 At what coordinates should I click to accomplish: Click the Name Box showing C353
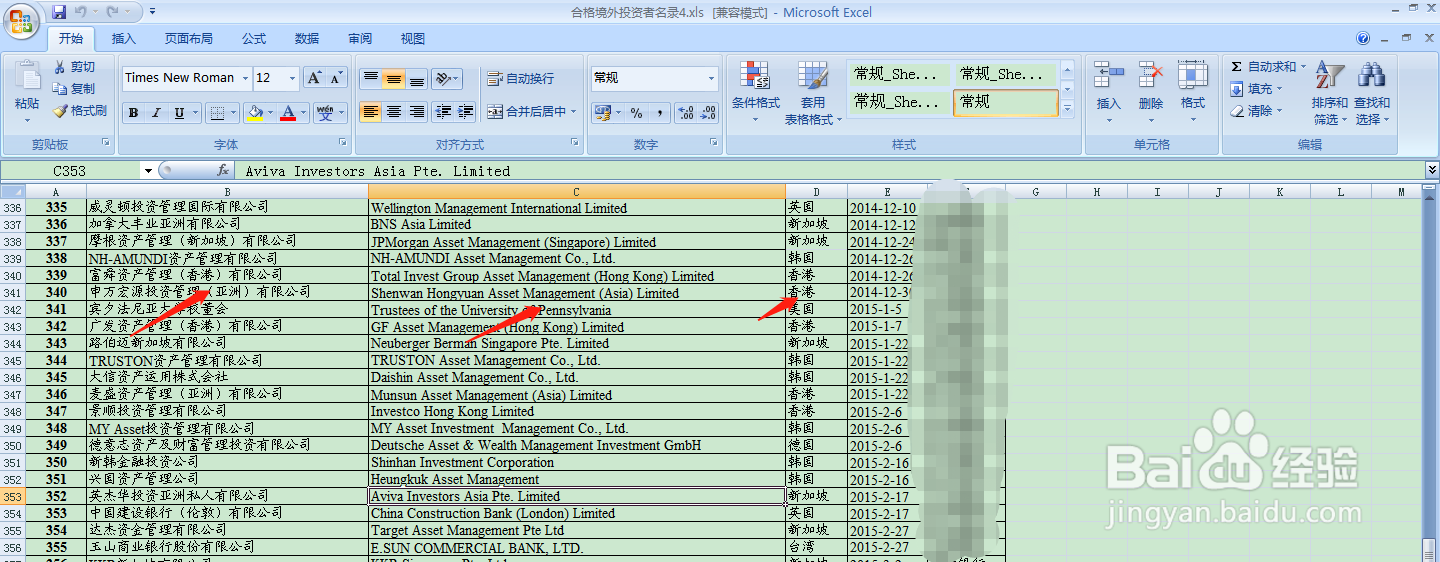[70, 171]
